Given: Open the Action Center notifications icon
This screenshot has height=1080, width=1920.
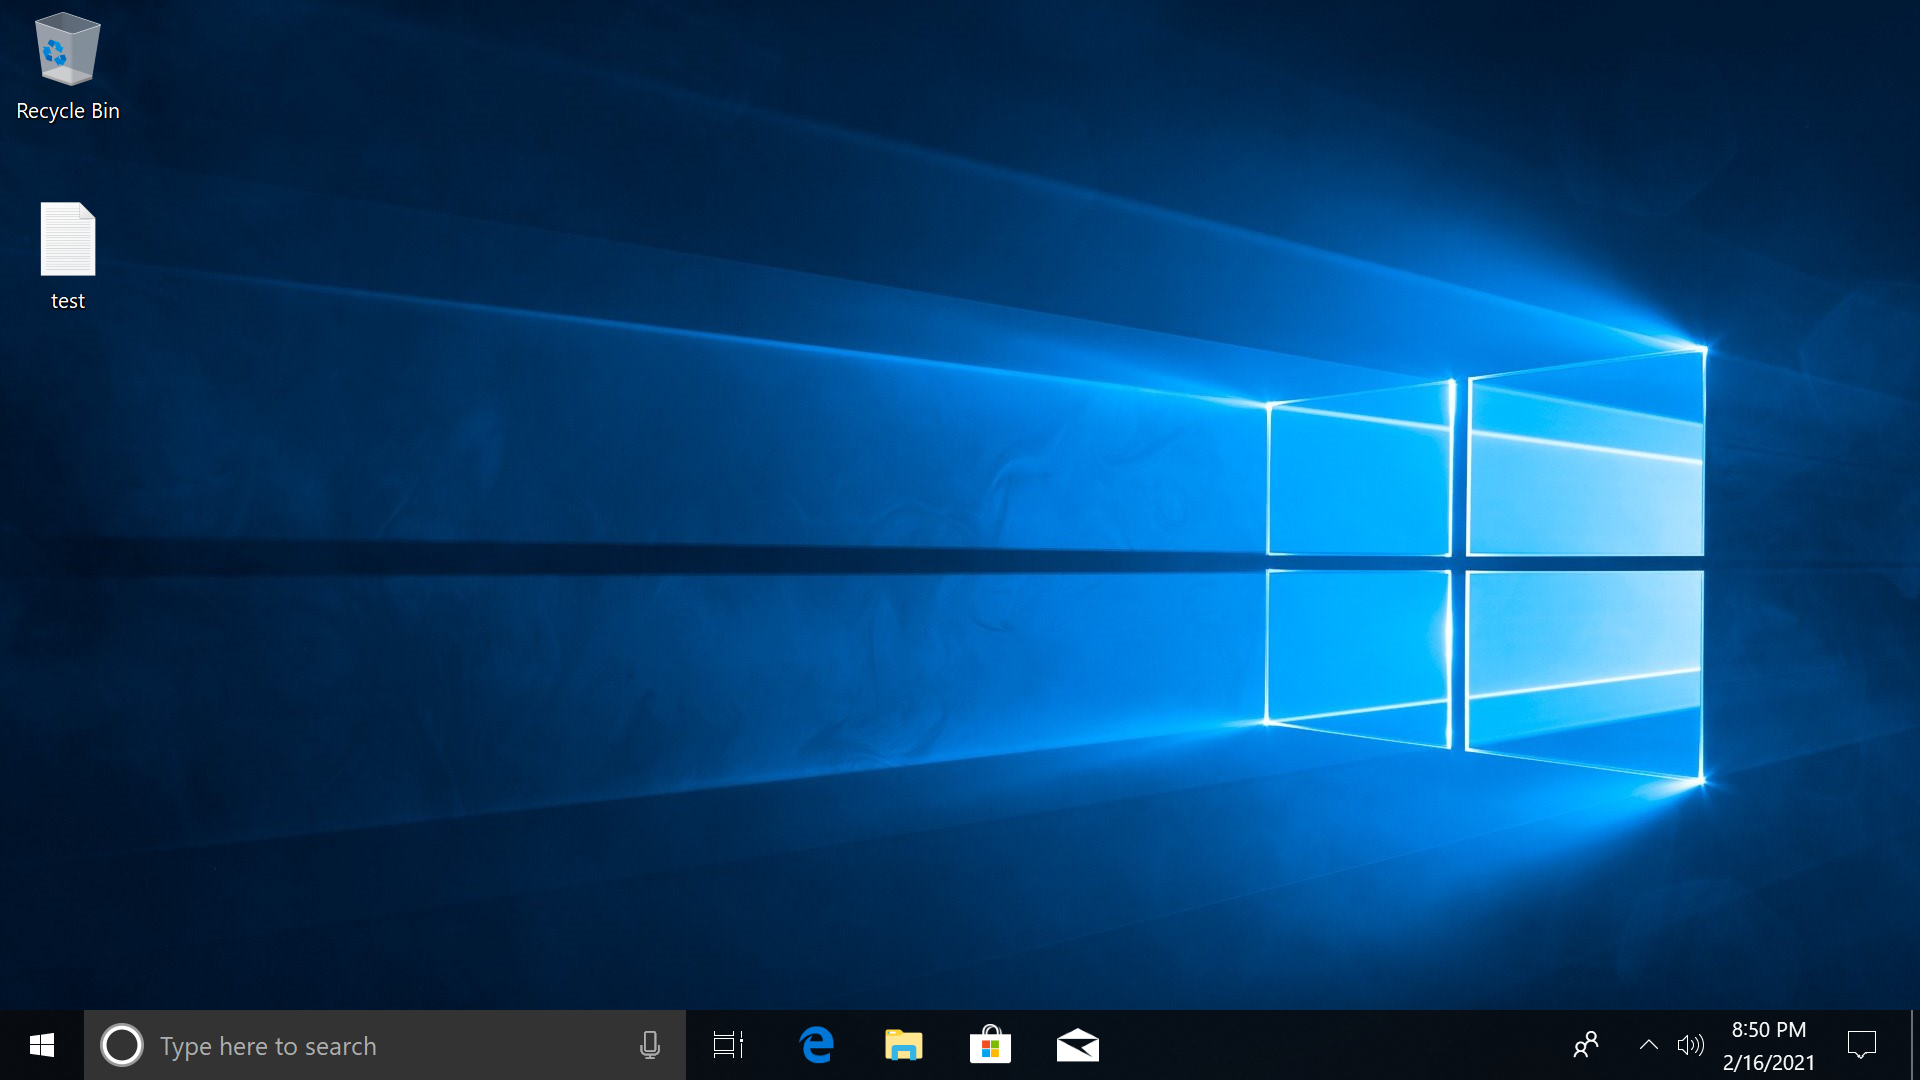Looking at the screenshot, I should pyautogui.click(x=1861, y=1045).
